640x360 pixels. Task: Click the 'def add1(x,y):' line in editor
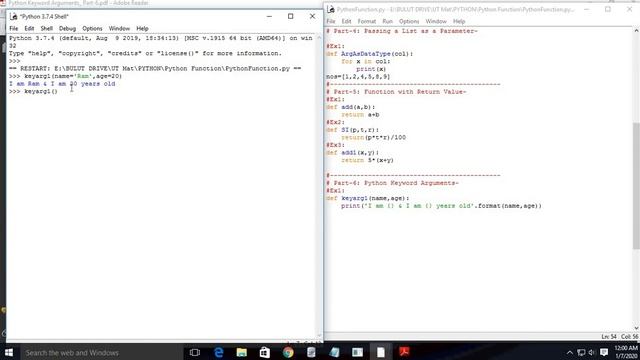pos(352,153)
